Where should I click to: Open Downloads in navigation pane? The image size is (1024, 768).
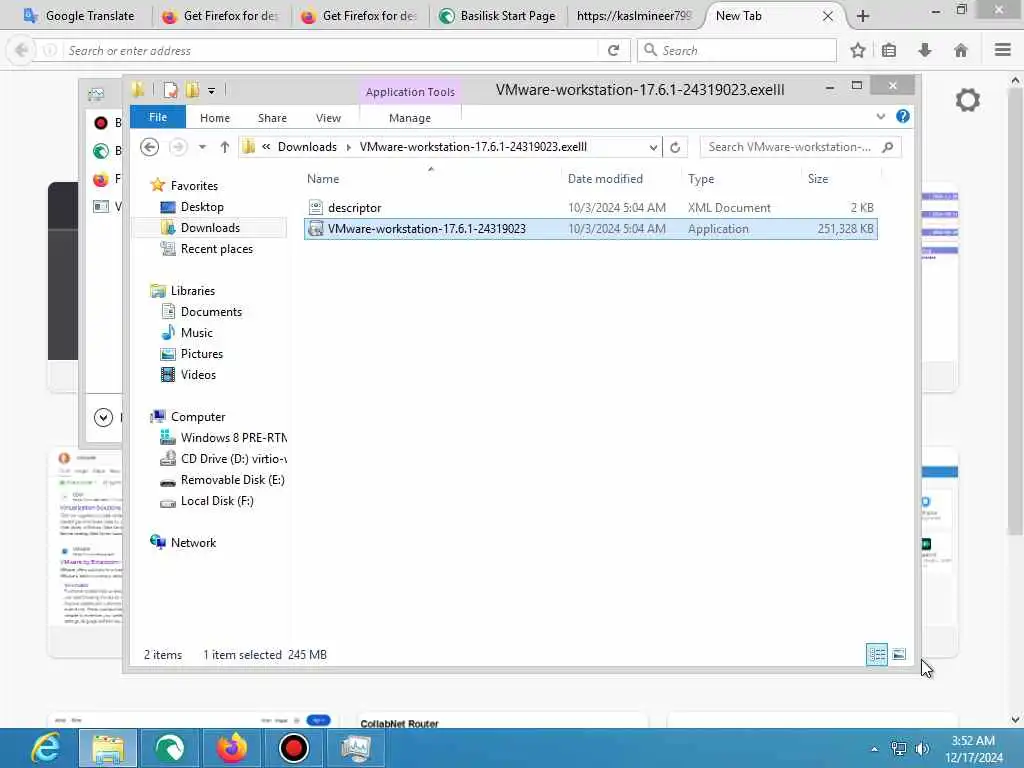coord(210,228)
